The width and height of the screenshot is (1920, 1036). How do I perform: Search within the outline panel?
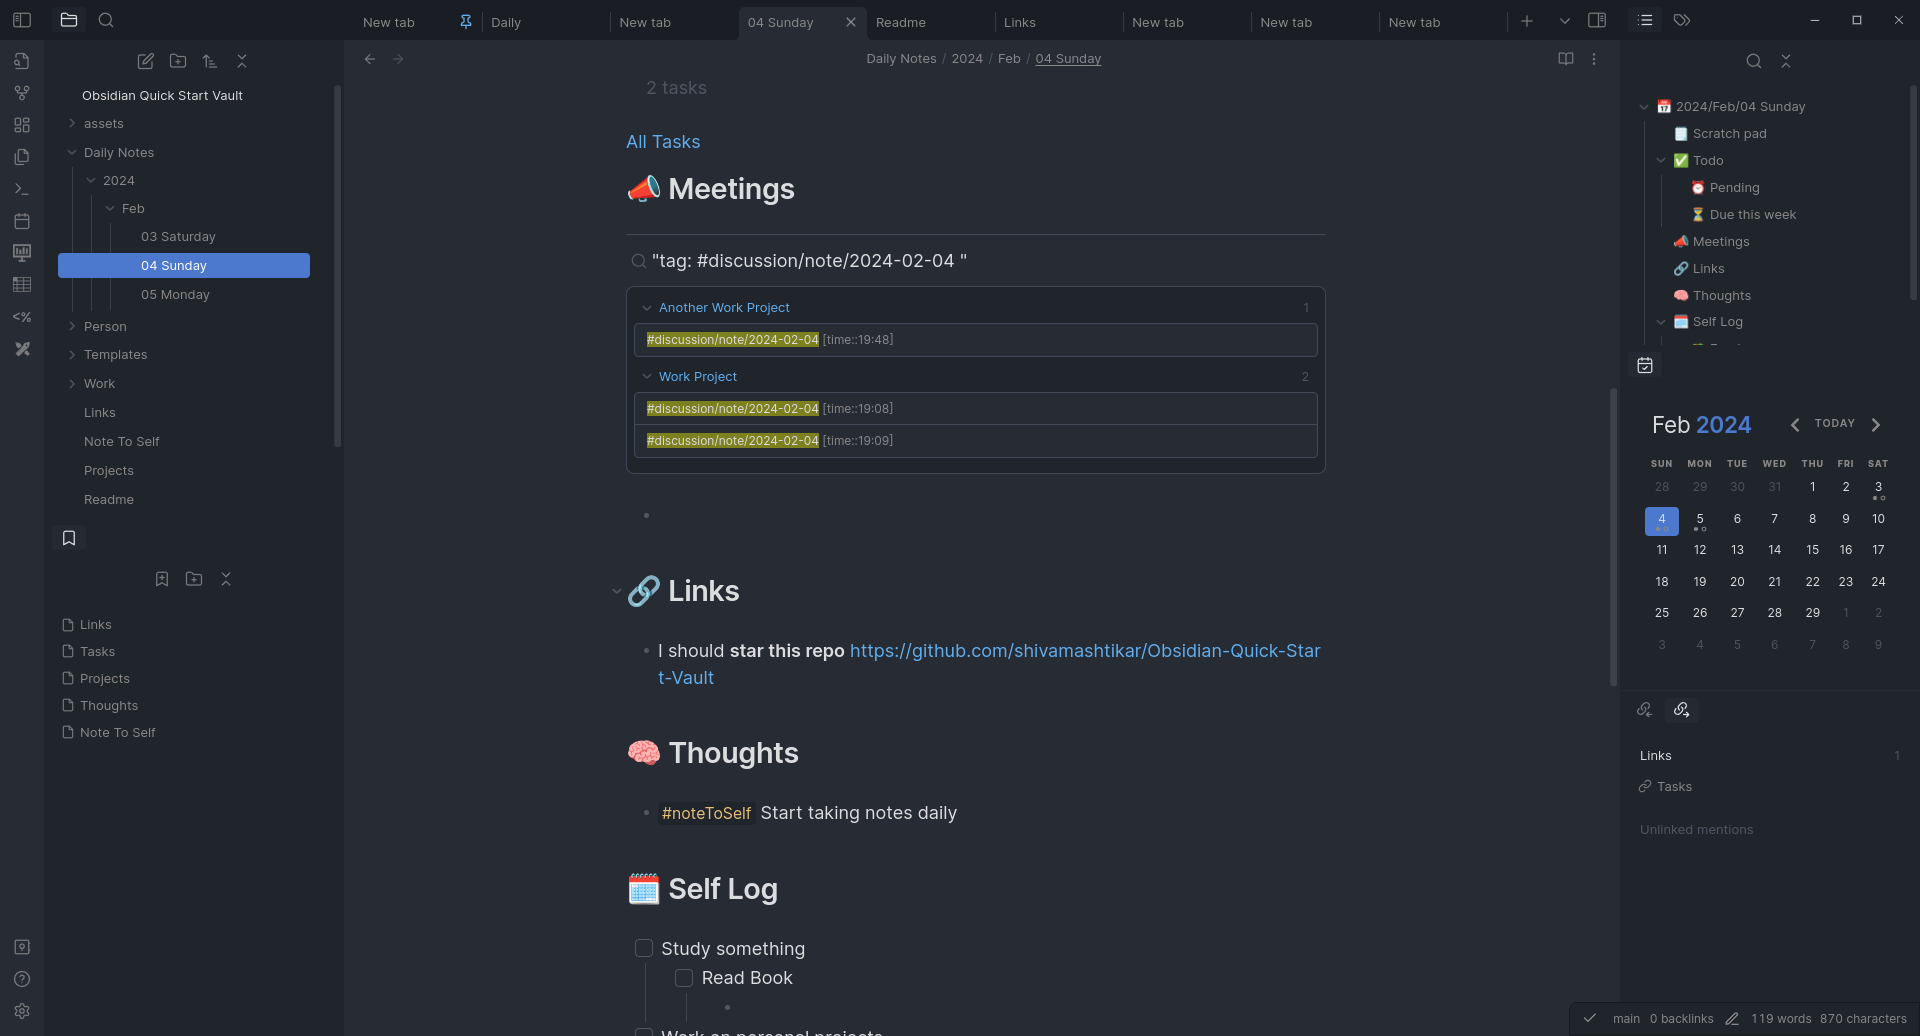[1754, 61]
